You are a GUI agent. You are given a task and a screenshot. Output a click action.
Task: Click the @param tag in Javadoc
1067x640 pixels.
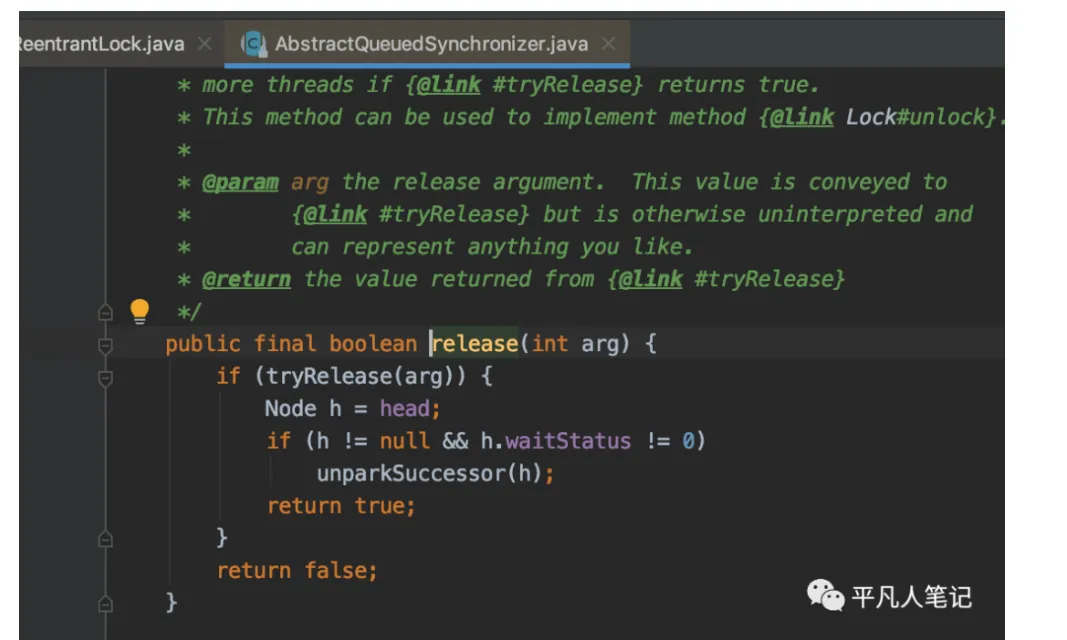pyautogui.click(x=240, y=182)
